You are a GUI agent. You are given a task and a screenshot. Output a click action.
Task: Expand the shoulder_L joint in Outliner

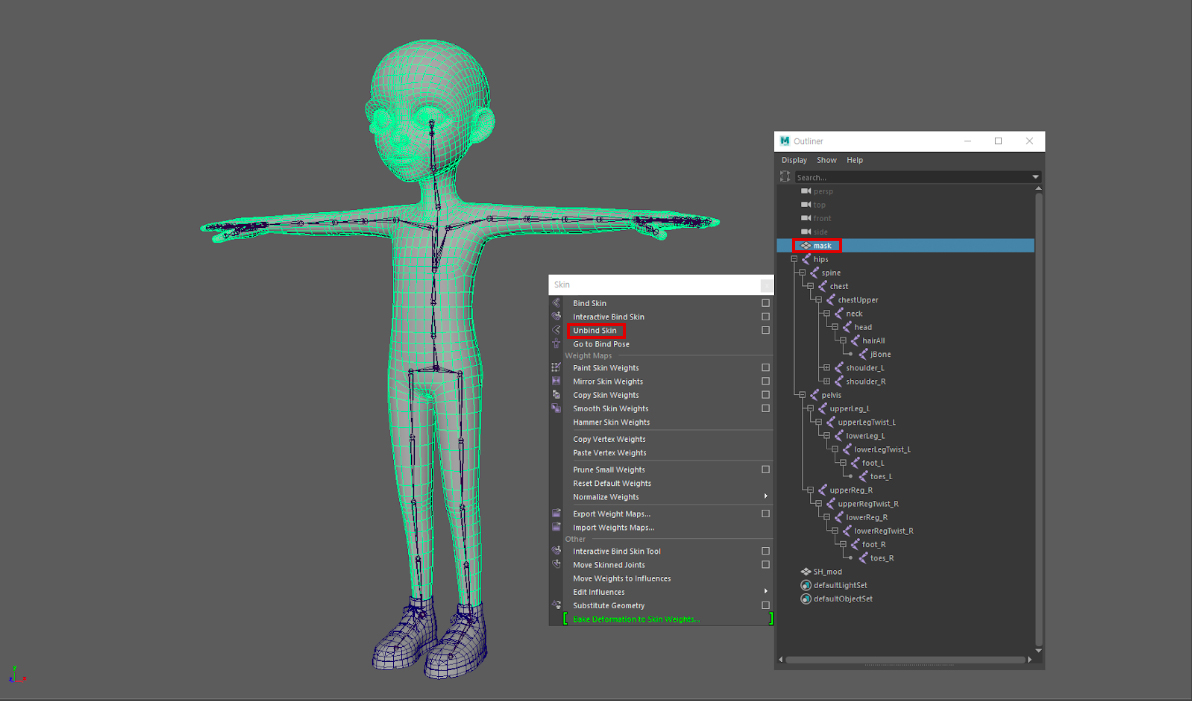[x=826, y=368]
